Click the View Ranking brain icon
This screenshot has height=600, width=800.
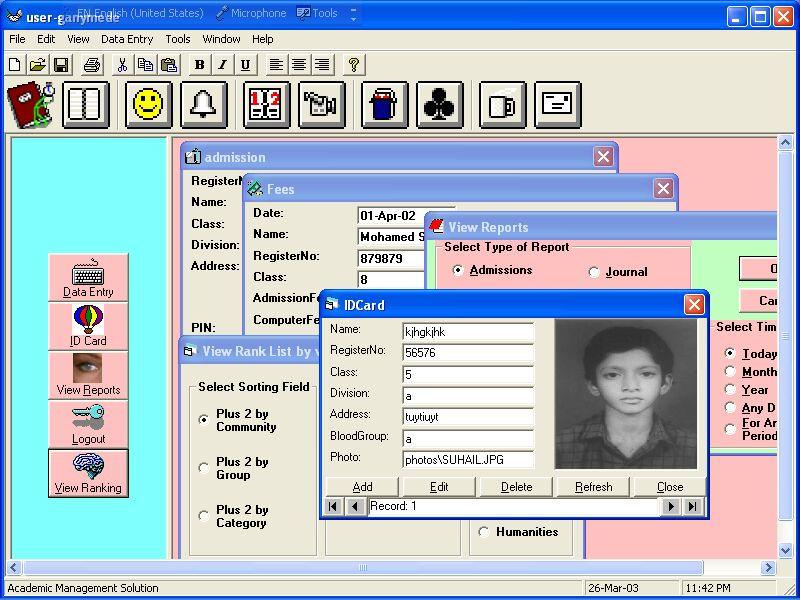pyautogui.click(x=88, y=473)
